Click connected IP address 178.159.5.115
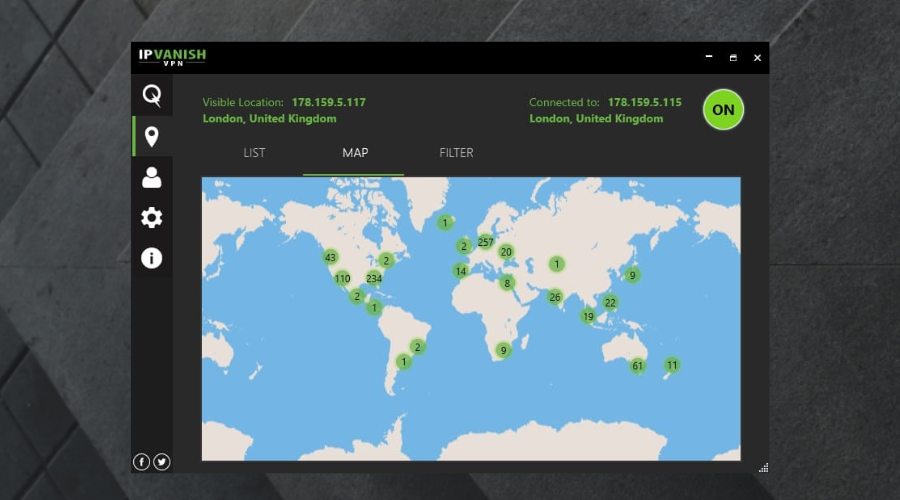 click(x=645, y=102)
